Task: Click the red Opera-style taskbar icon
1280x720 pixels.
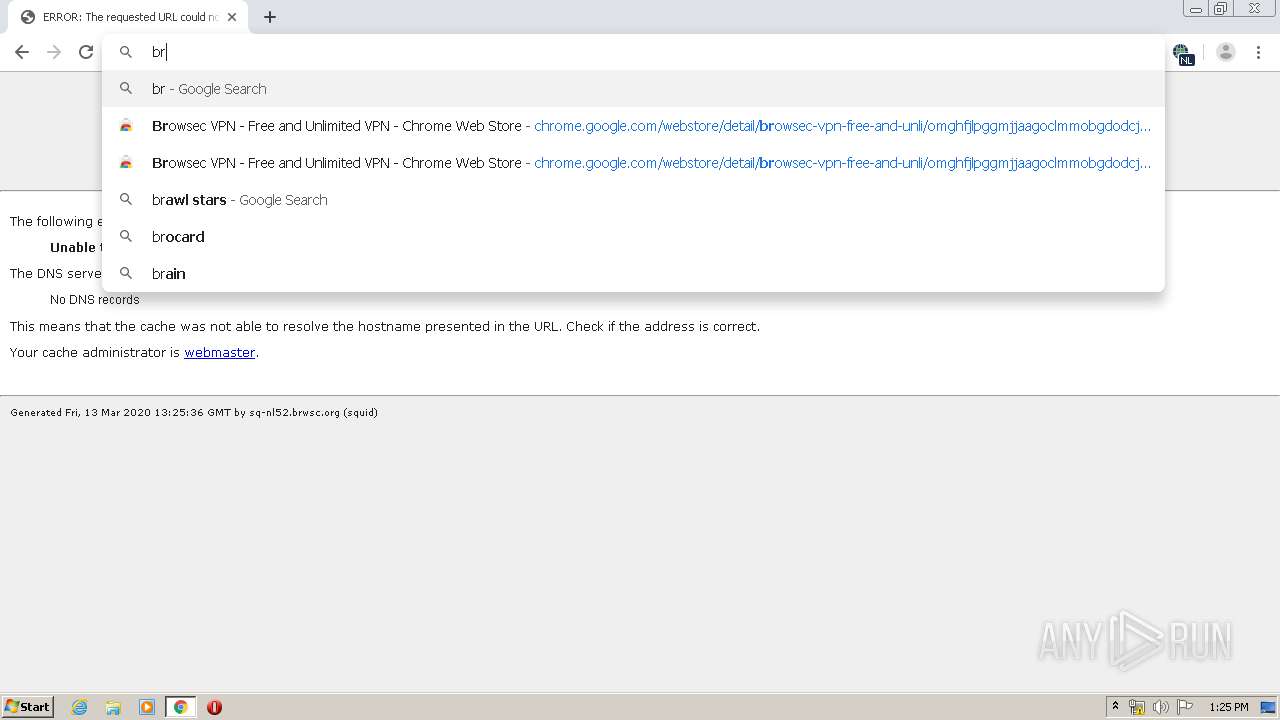Action: 214,707
